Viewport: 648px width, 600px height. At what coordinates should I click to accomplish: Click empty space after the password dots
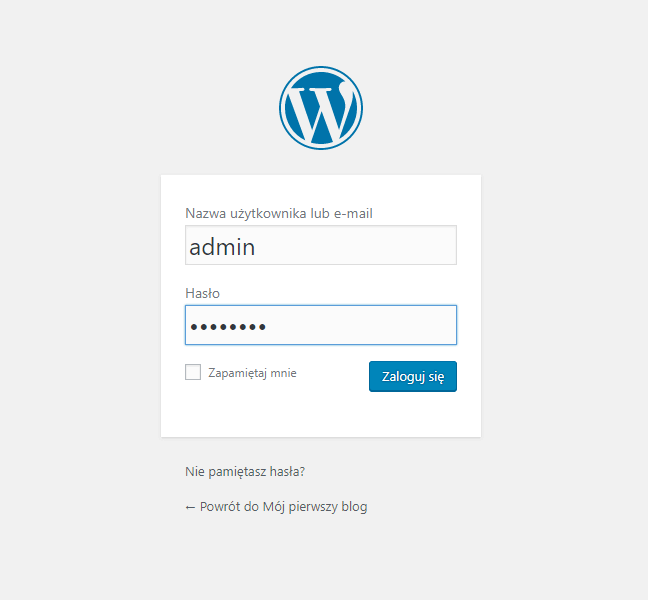click(x=360, y=325)
